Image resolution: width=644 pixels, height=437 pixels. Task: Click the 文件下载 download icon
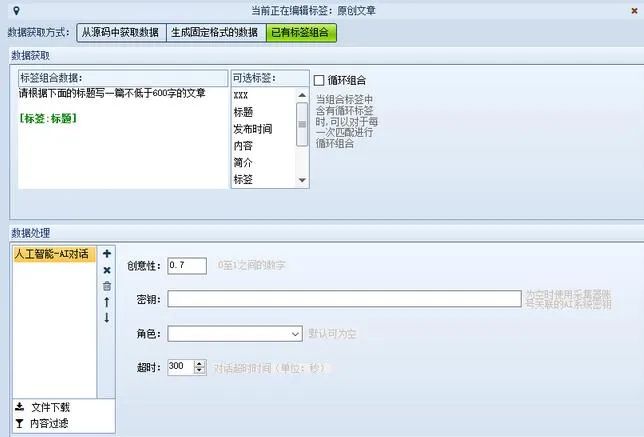click(x=19, y=408)
